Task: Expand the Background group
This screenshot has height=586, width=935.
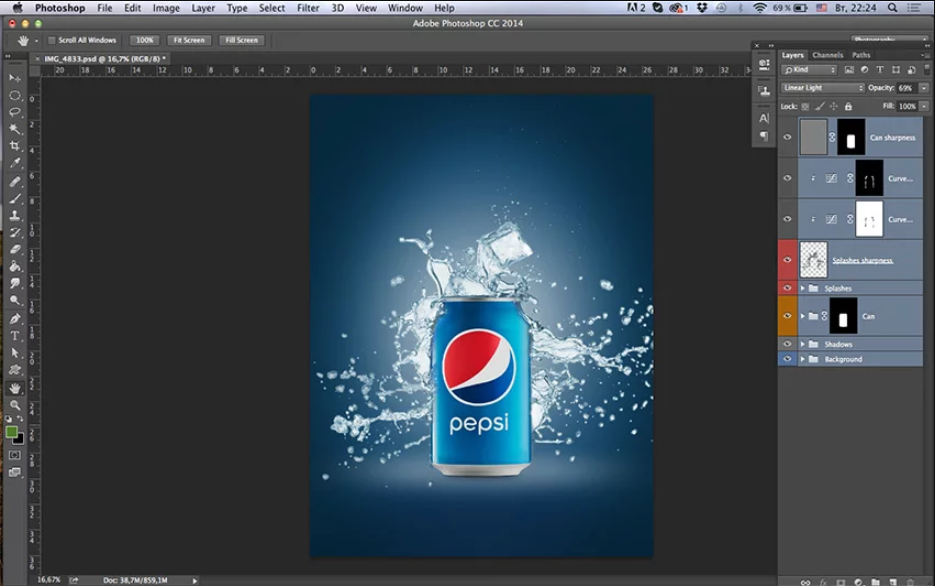Action: coord(803,359)
